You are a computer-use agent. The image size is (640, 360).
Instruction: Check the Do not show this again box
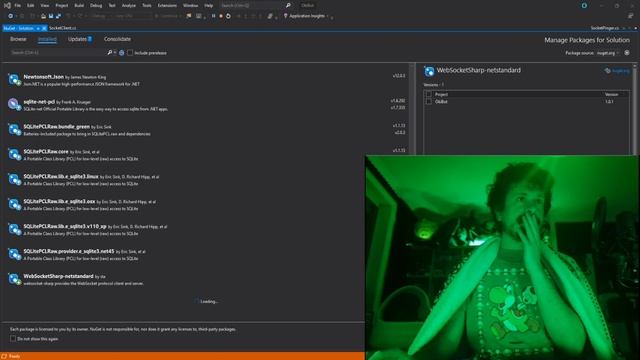point(13,339)
